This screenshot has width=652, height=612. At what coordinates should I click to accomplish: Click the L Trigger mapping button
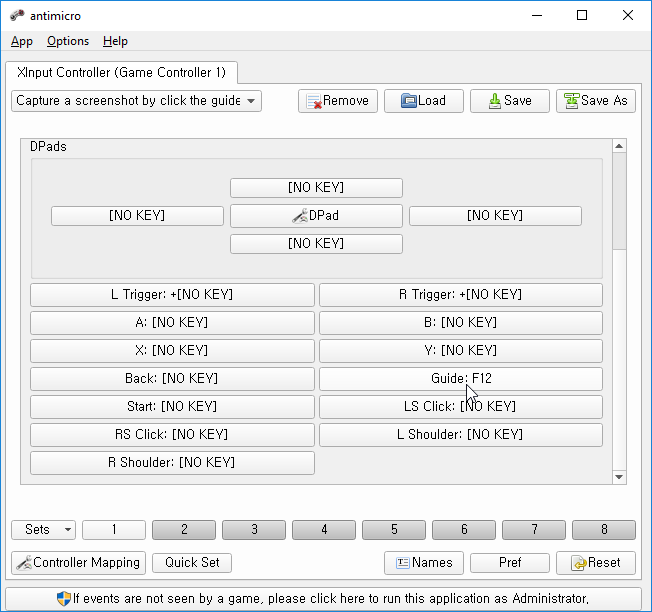click(172, 295)
